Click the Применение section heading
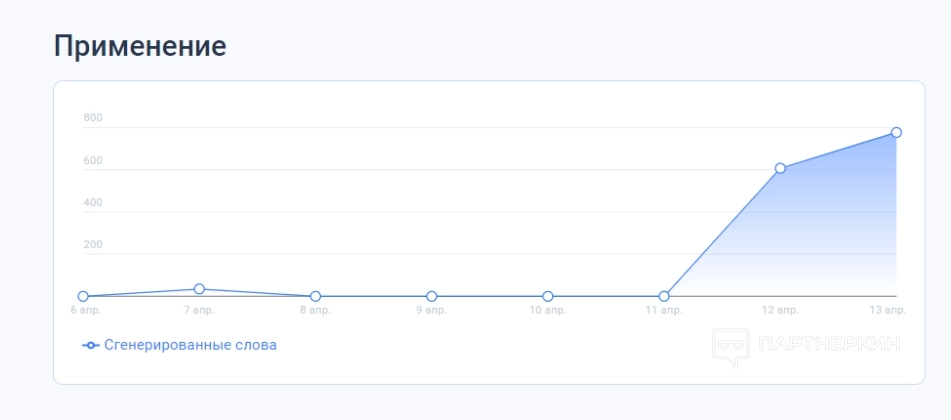Image resolution: width=951 pixels, height=420 pixels. [x=140, y=45]
